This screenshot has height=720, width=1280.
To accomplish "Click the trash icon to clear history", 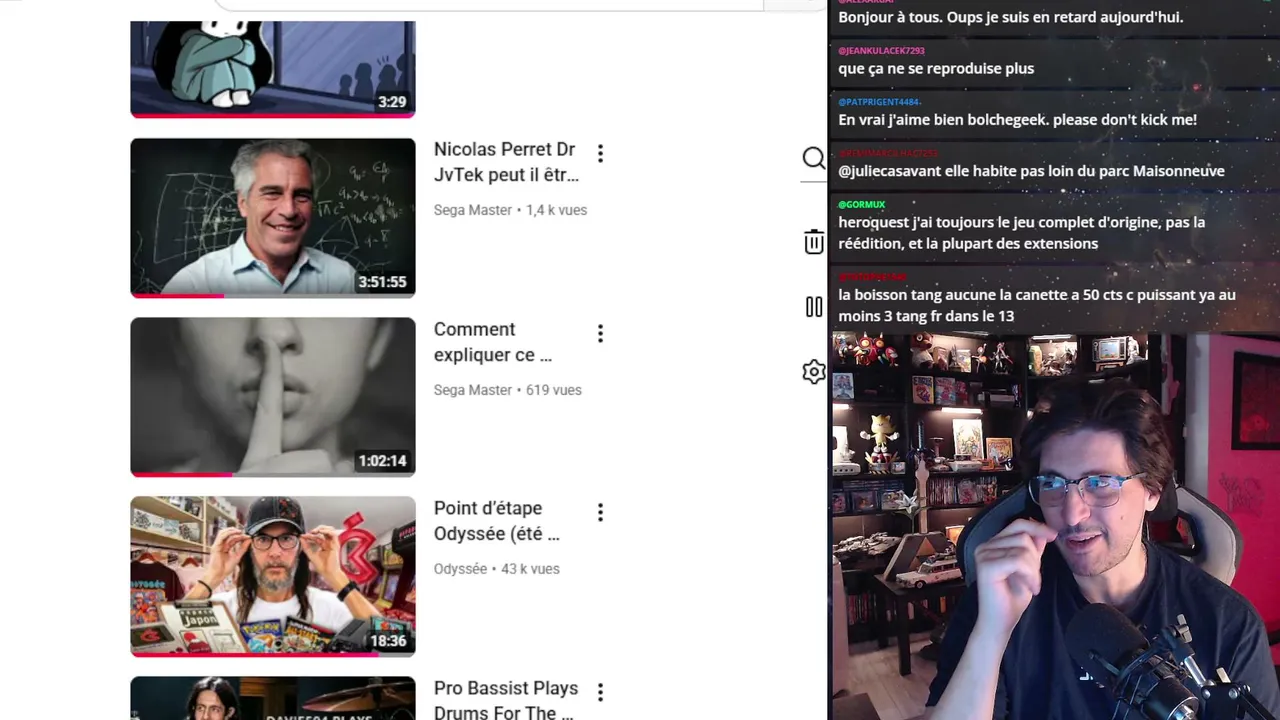I will [814, 241].
